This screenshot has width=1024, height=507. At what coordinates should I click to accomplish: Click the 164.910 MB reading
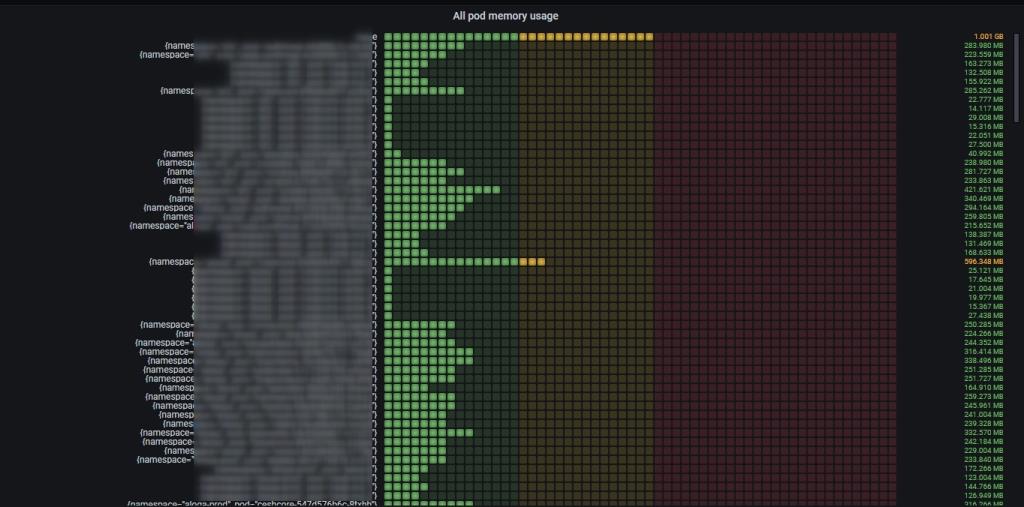tap(984, 387)
